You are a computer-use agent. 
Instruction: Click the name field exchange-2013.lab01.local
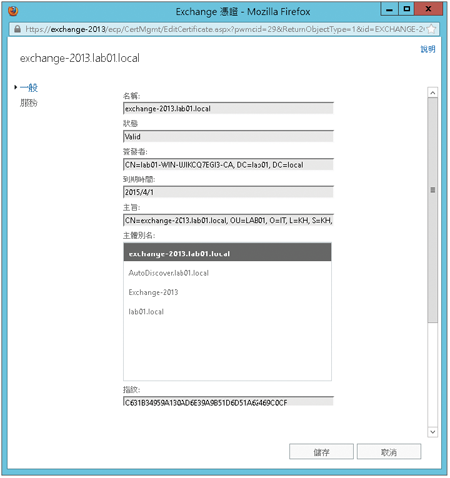228,108
